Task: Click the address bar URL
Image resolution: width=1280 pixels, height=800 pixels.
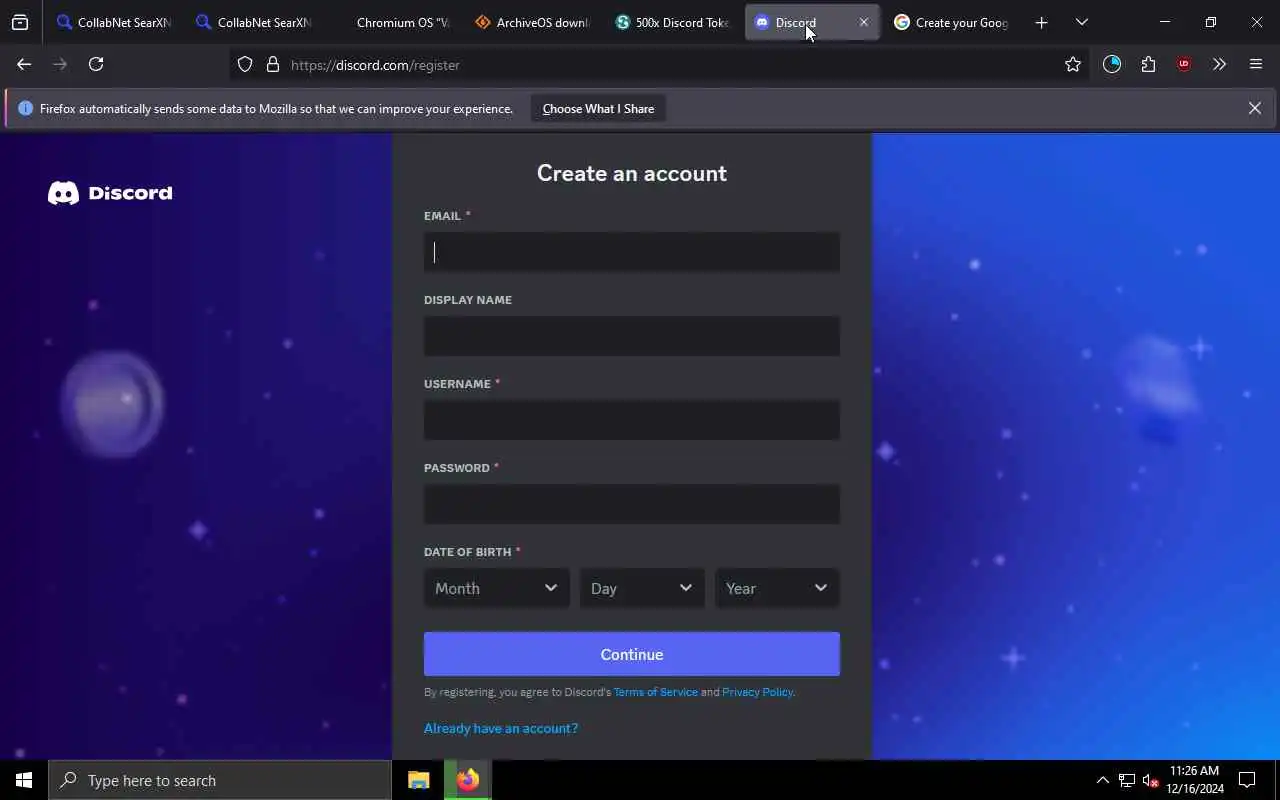Action: point(375,65)
